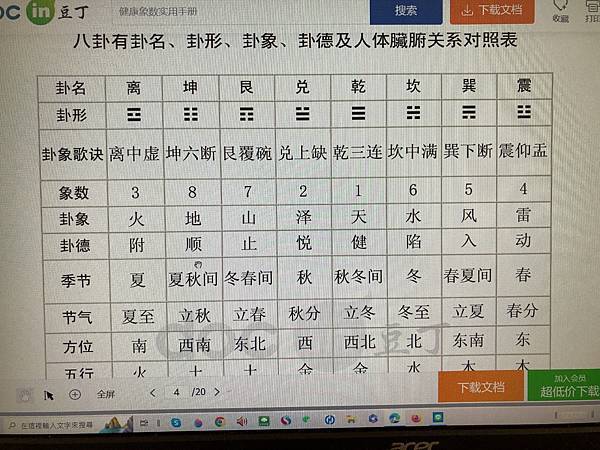The width and height of the screenshot is (600, 450).
Task: Open the red e browser icon on taskbar
Action: (x=416, y=418)
